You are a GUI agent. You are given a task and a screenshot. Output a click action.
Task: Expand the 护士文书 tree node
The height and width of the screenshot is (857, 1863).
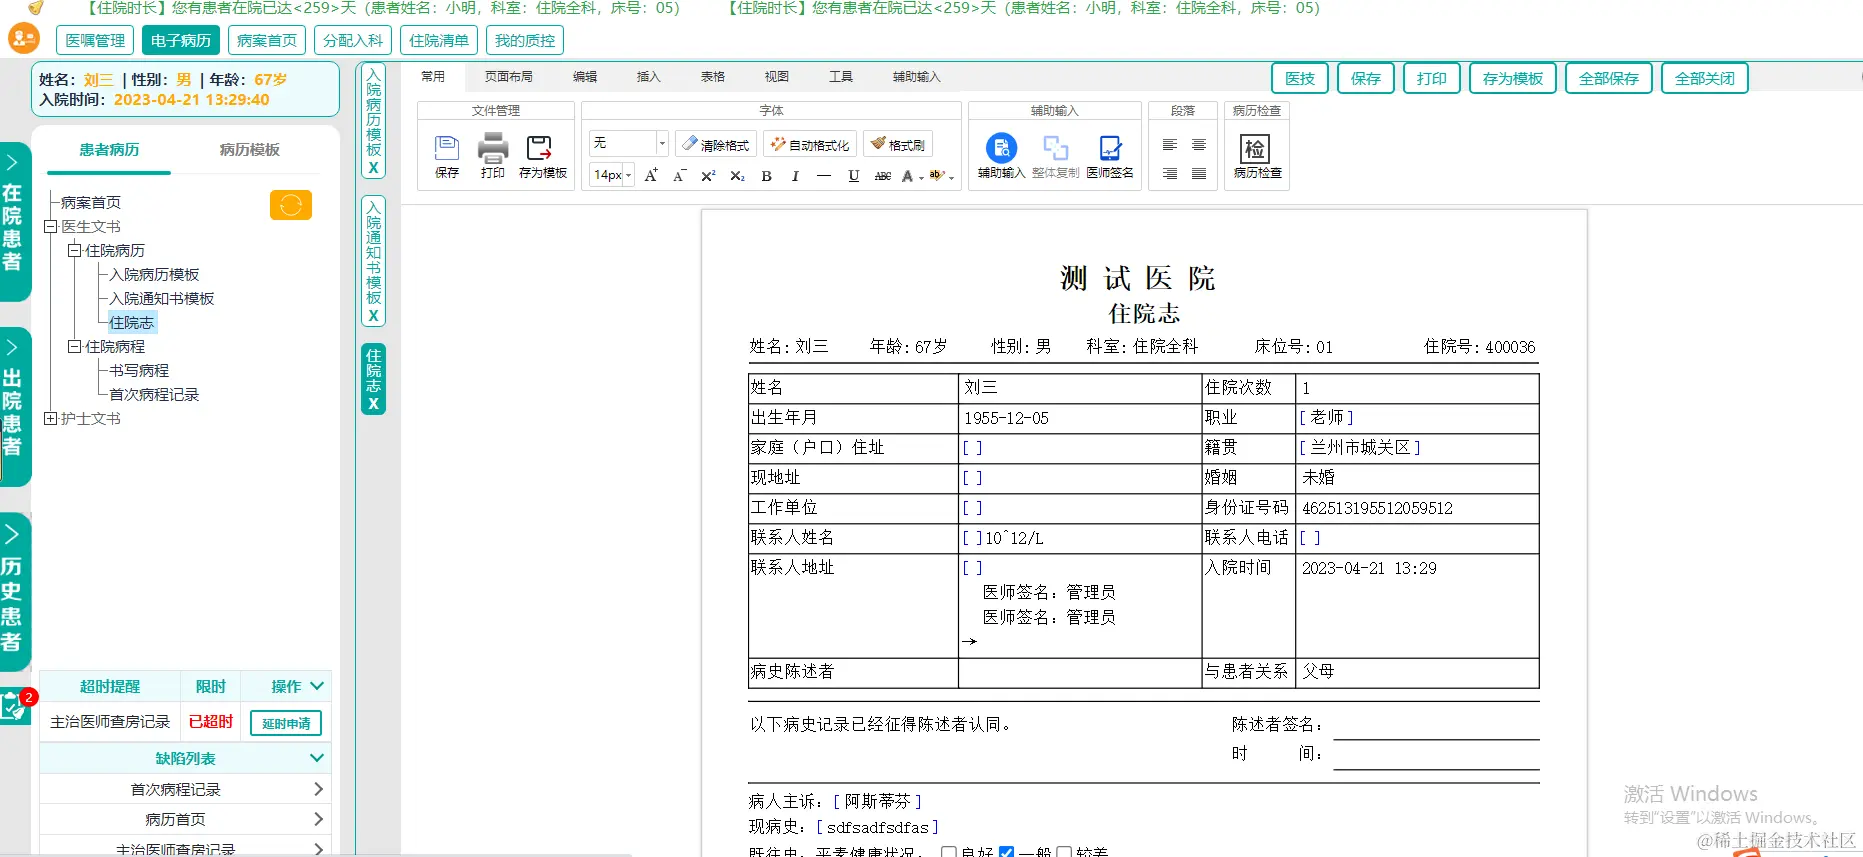(x=50, y=419)
